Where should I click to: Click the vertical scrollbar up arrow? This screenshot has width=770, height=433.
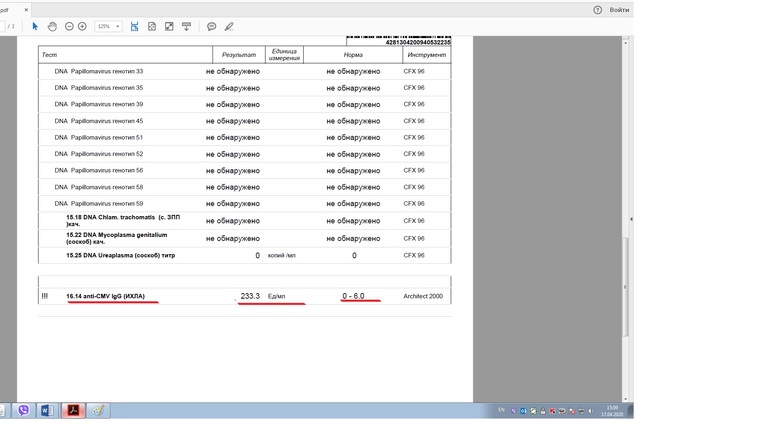pos(625,42)
